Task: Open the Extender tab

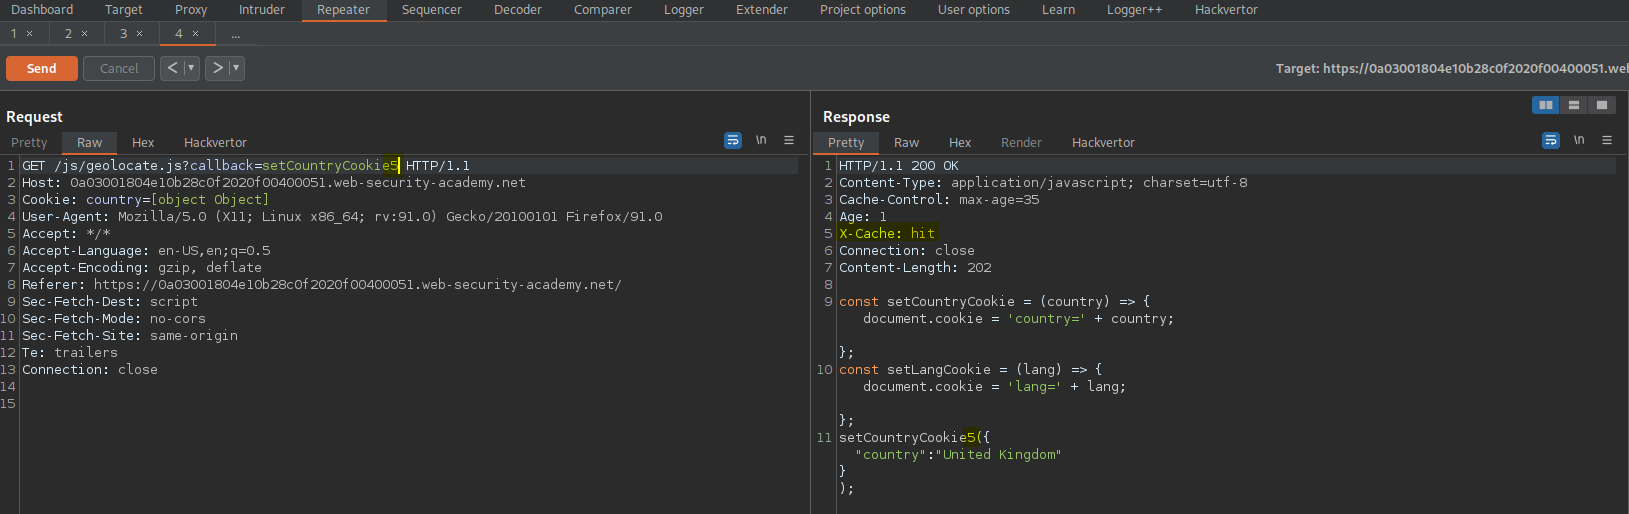Action: pyautogui.click(x=762, y=10)
